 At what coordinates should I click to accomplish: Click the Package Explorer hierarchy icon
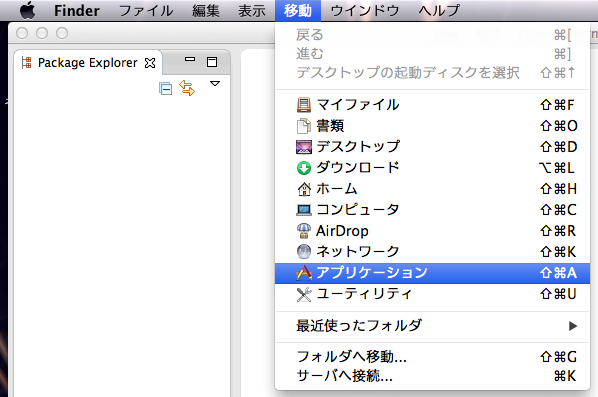26,63
